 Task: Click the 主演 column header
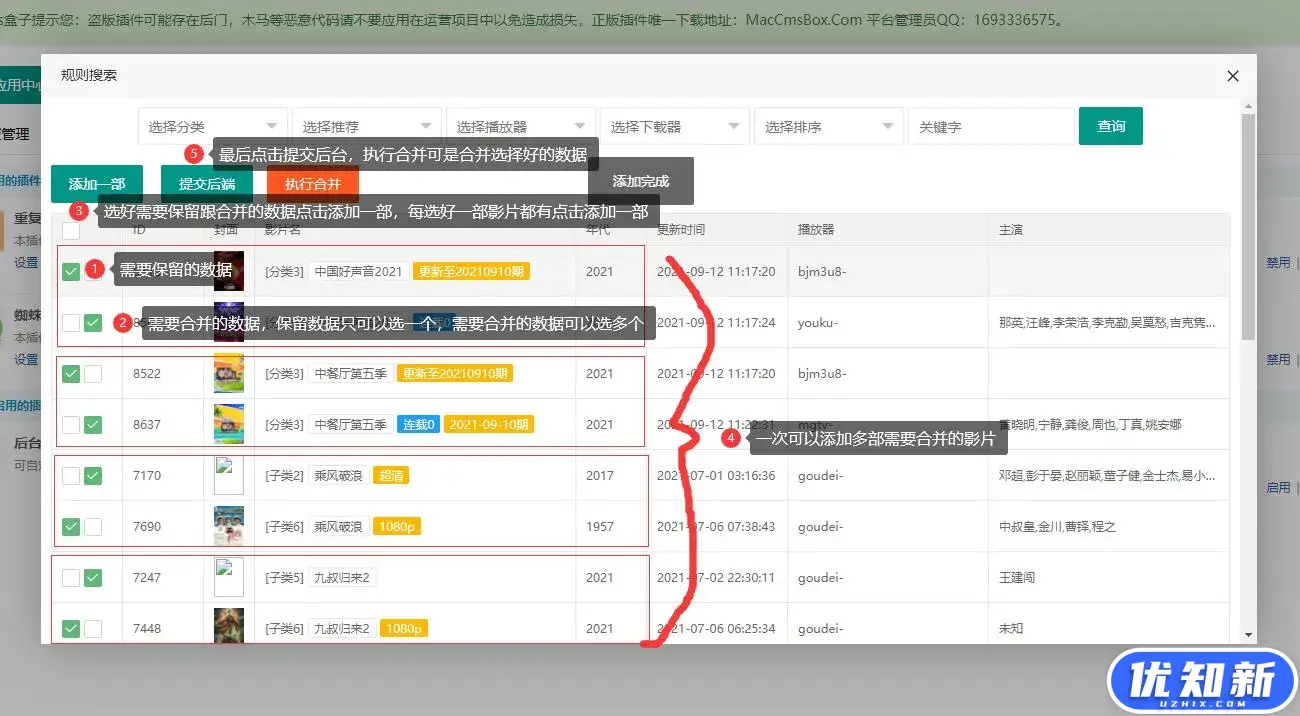[x=1010, y=230]
